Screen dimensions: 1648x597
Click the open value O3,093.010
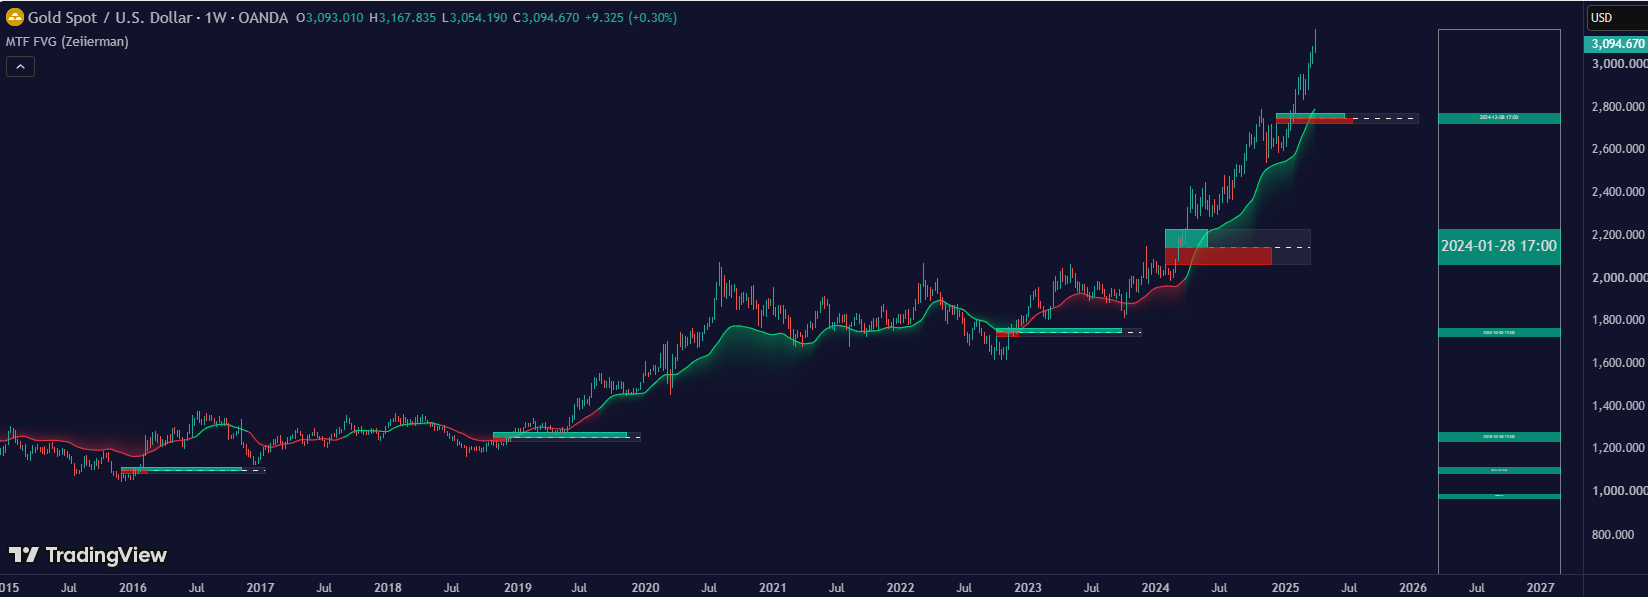(x=330, y=18)
